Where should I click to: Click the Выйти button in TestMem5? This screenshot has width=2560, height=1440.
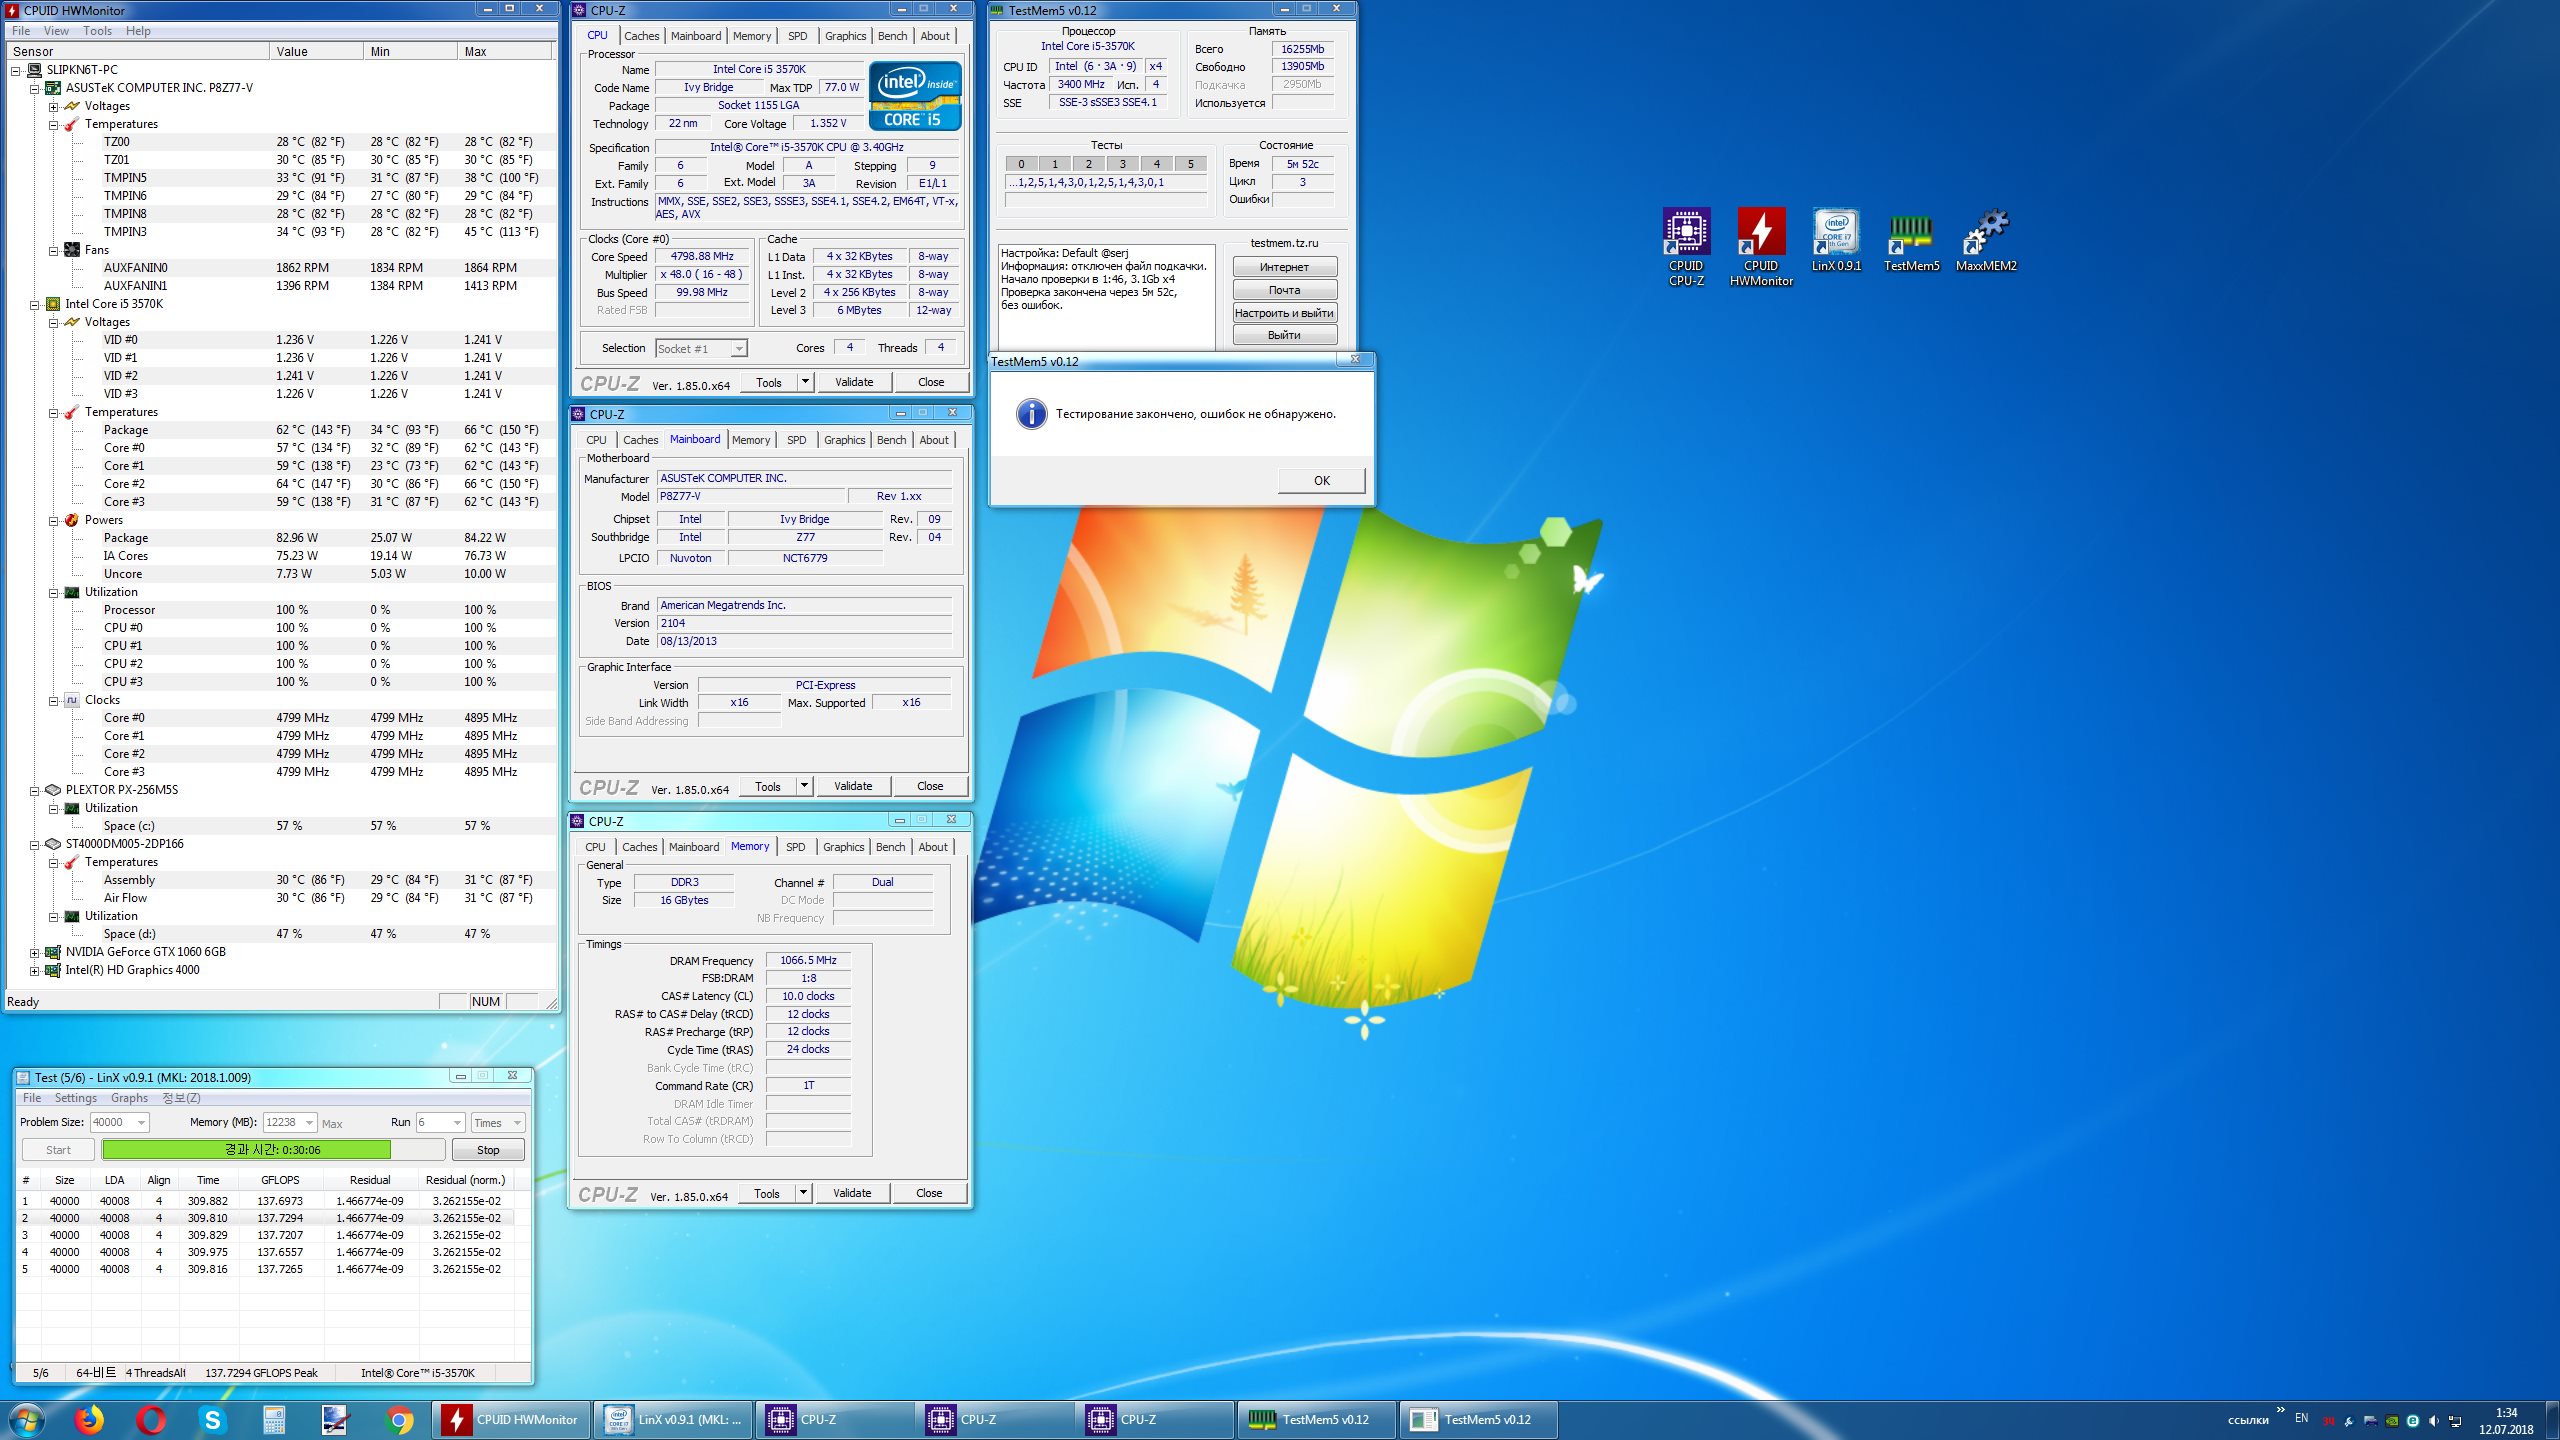point(1284,335)
